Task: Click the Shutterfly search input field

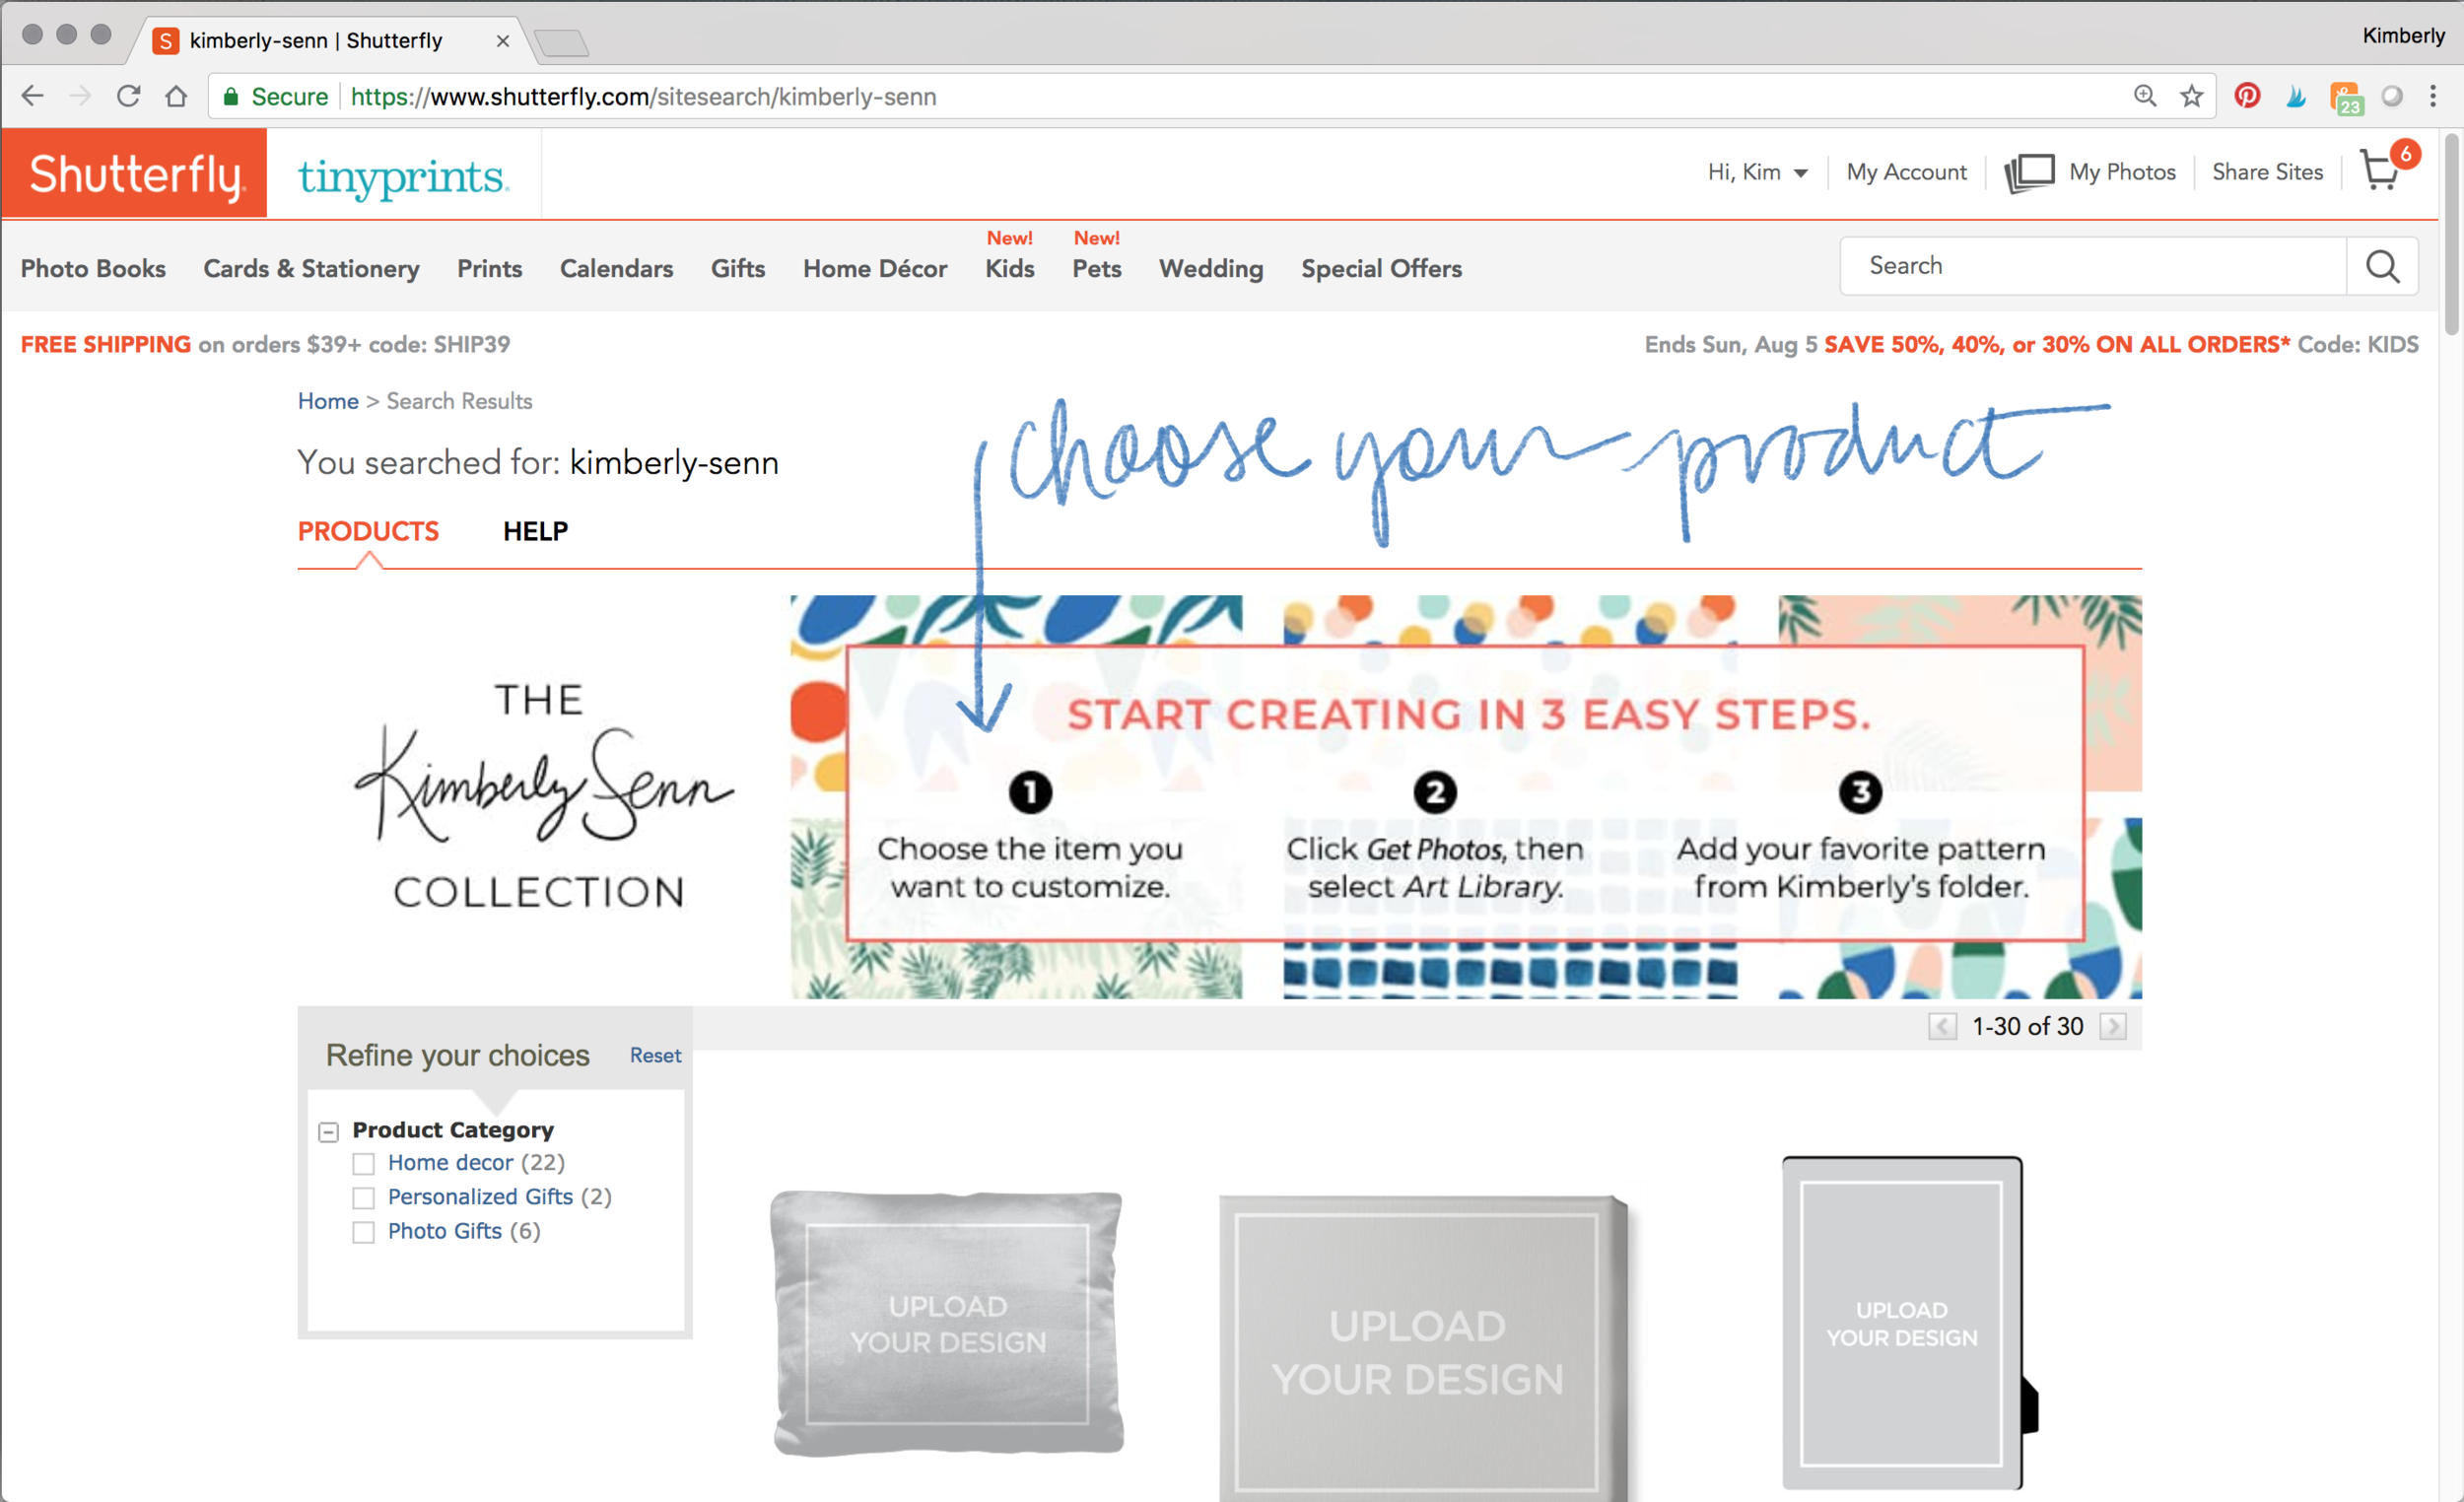Action: 2093,266
